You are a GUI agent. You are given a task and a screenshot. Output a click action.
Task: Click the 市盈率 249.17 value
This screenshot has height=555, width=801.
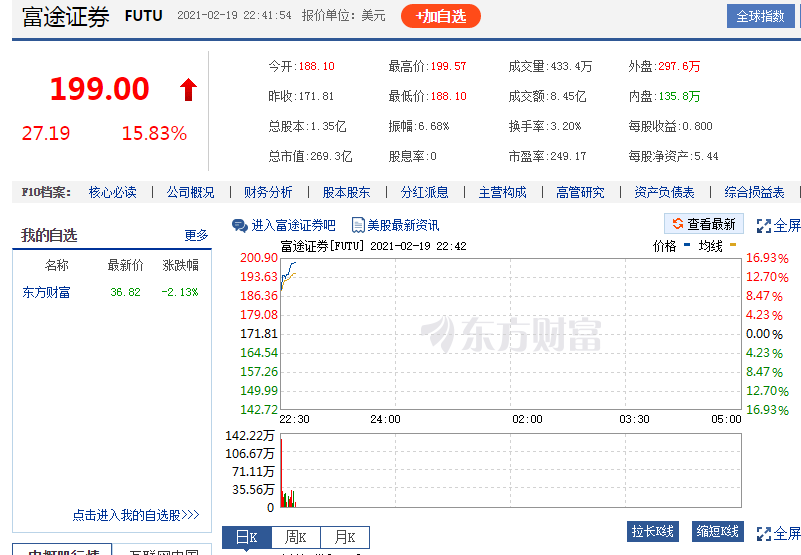[x=568, y=156]
